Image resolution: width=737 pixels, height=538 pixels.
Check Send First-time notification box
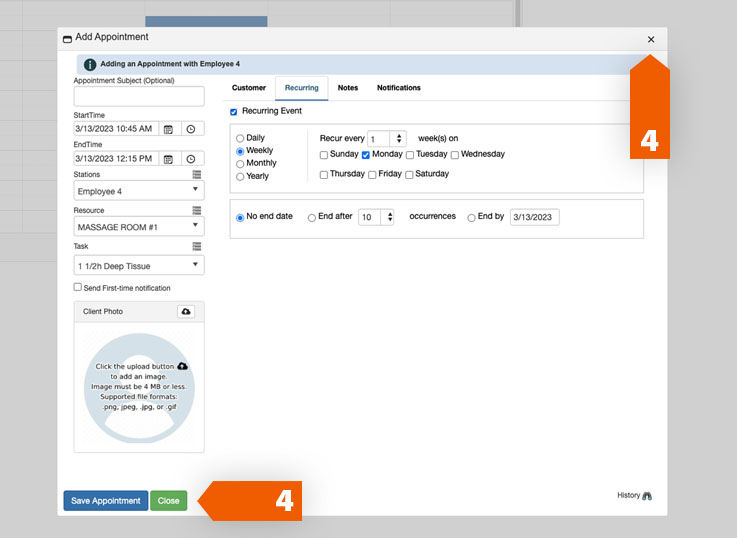pyautogui.click(x=78, y=287)
